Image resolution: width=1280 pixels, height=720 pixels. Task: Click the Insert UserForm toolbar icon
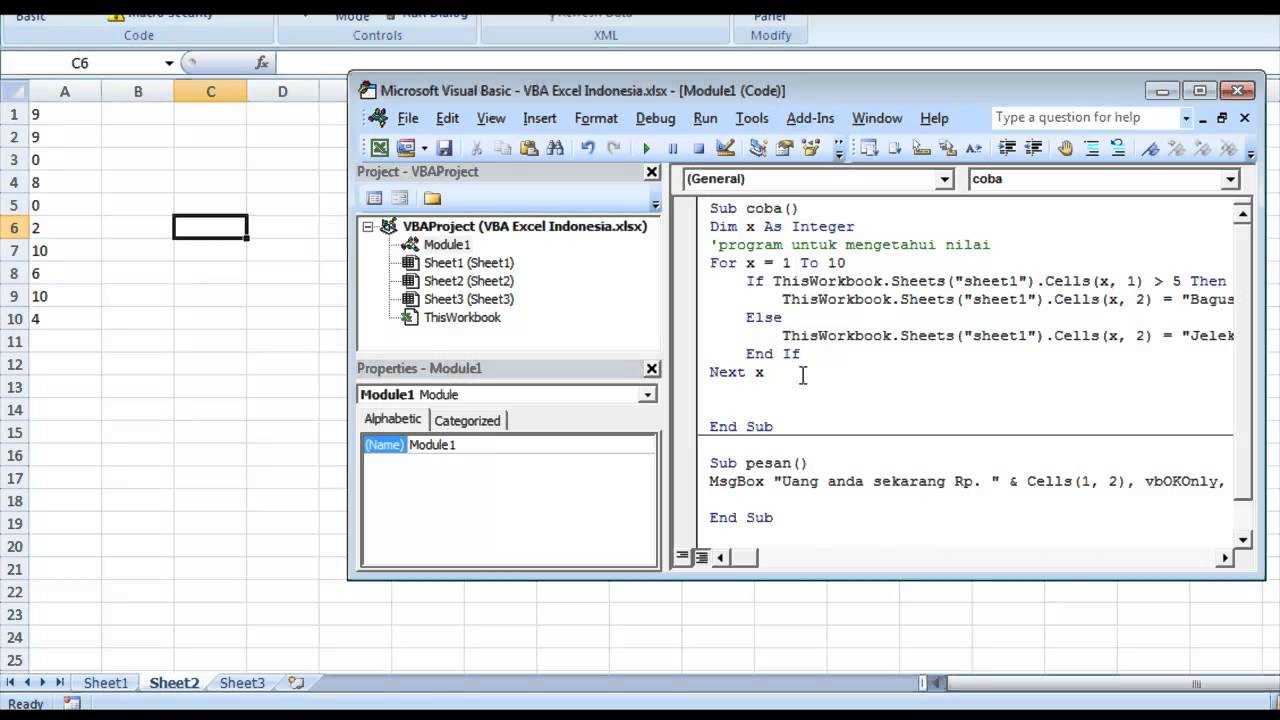(x=406, y=148)
